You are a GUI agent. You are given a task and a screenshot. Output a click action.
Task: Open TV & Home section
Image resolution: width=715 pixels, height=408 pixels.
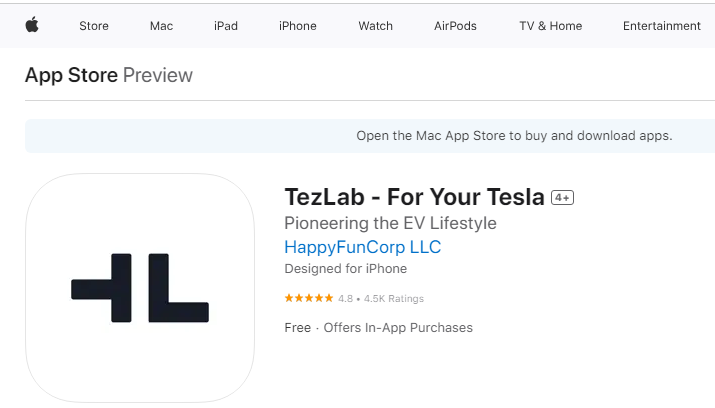tap(550, 26)
